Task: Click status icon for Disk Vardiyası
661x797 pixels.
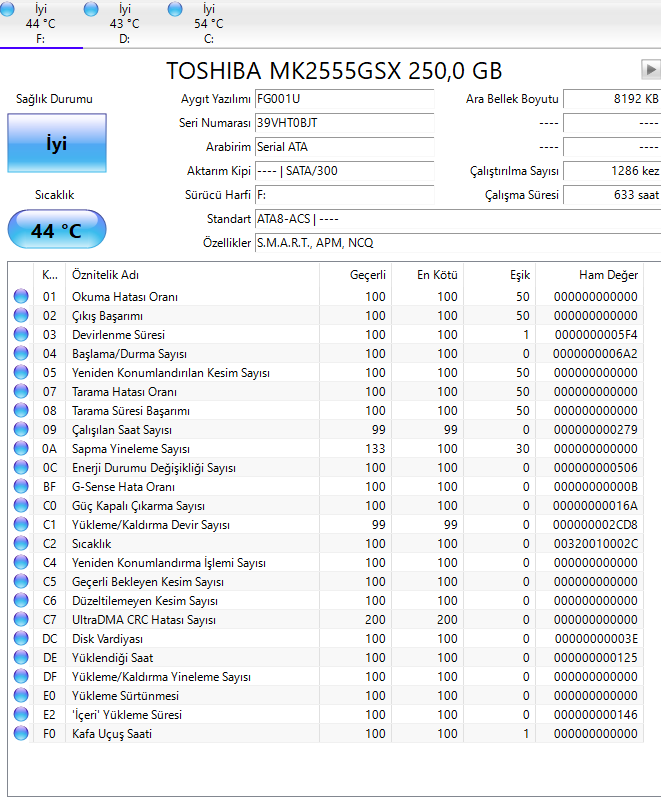Action: click(x=21, y=638)
